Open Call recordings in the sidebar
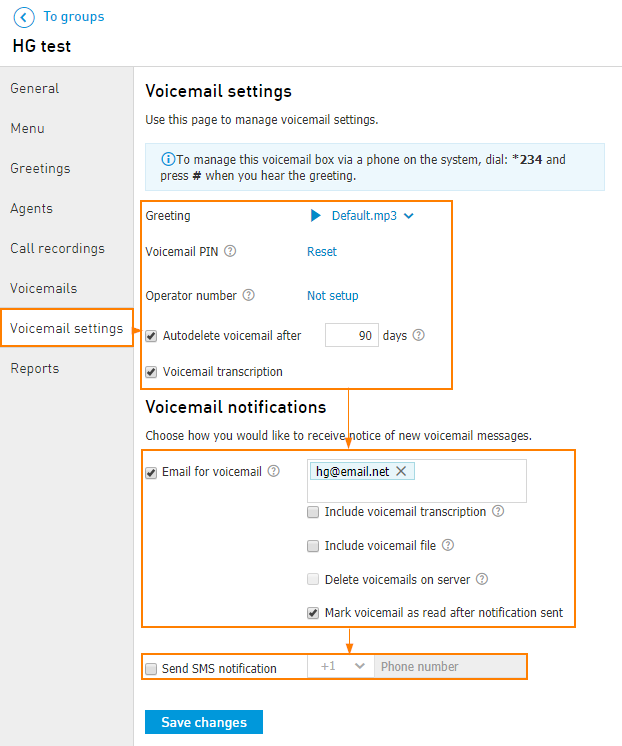Screen dimensions: 622x746 (x=57, y=248)
